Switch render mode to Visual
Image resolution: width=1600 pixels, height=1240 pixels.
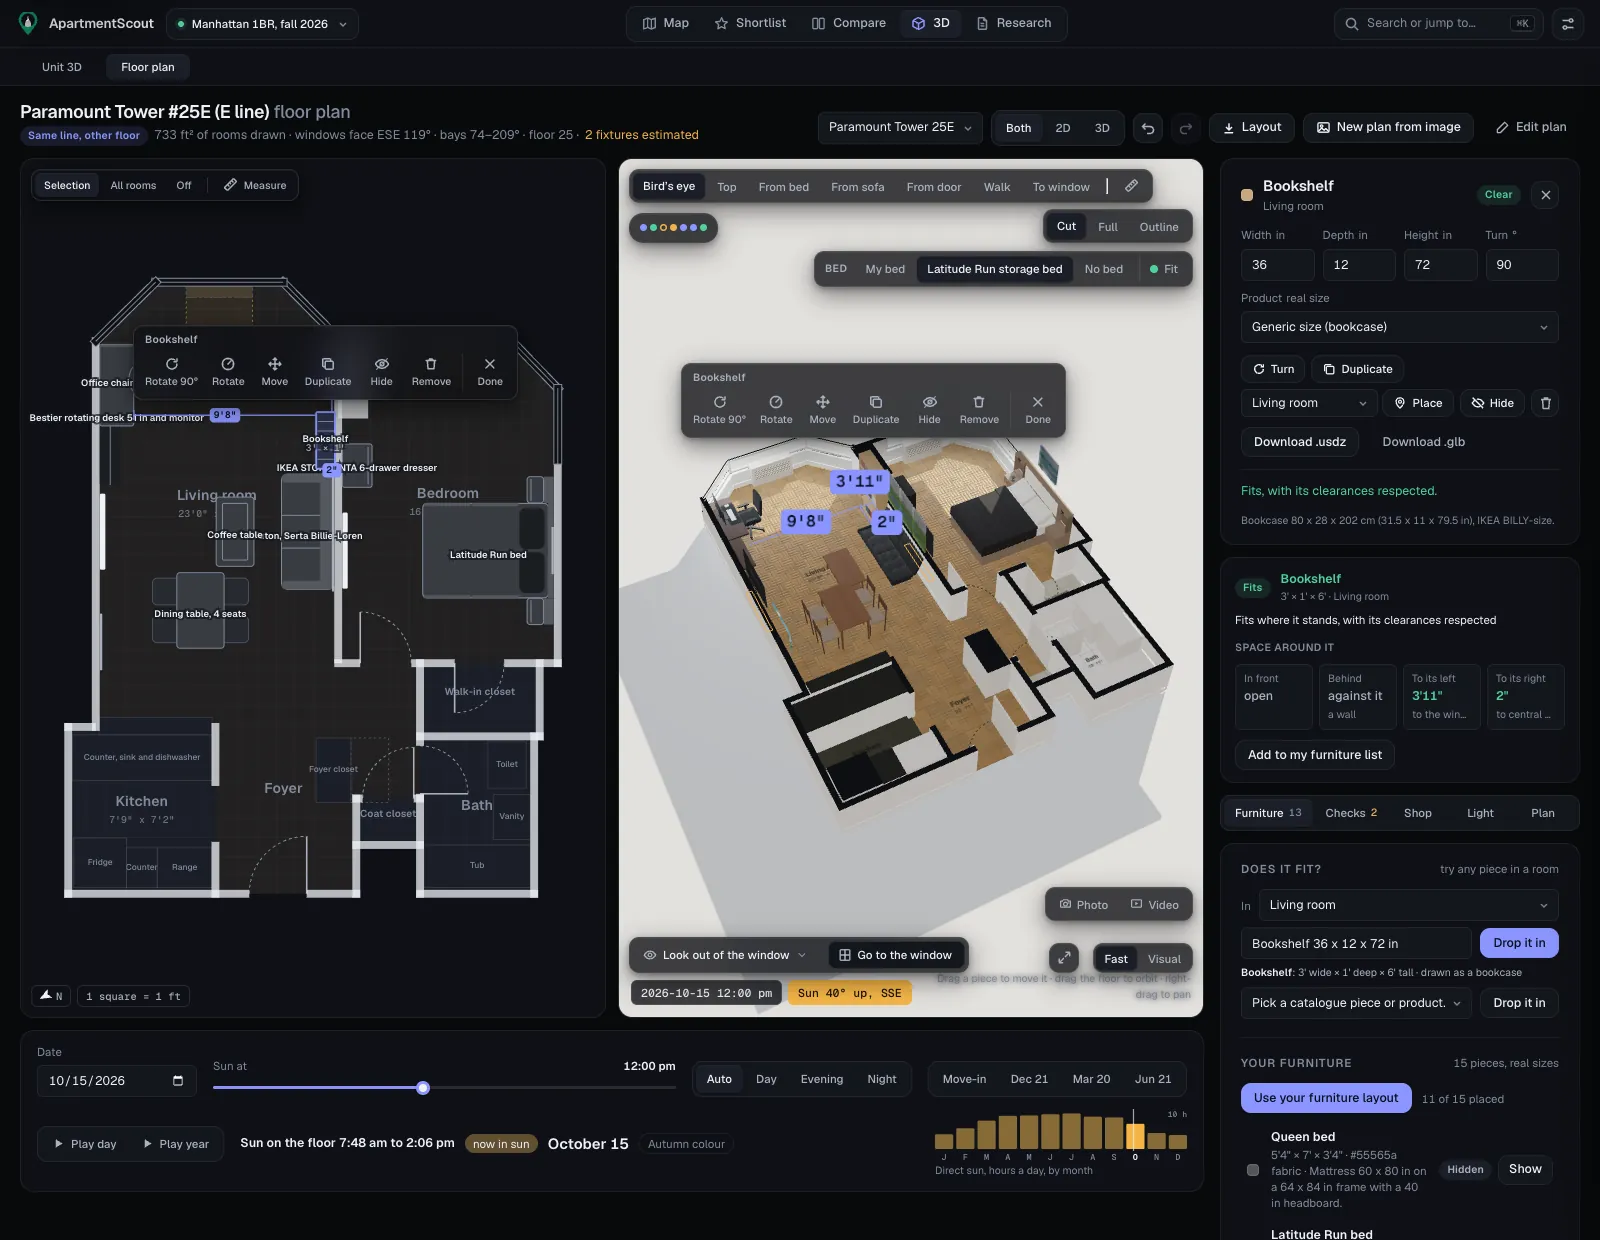click(x=1164, y=959)
